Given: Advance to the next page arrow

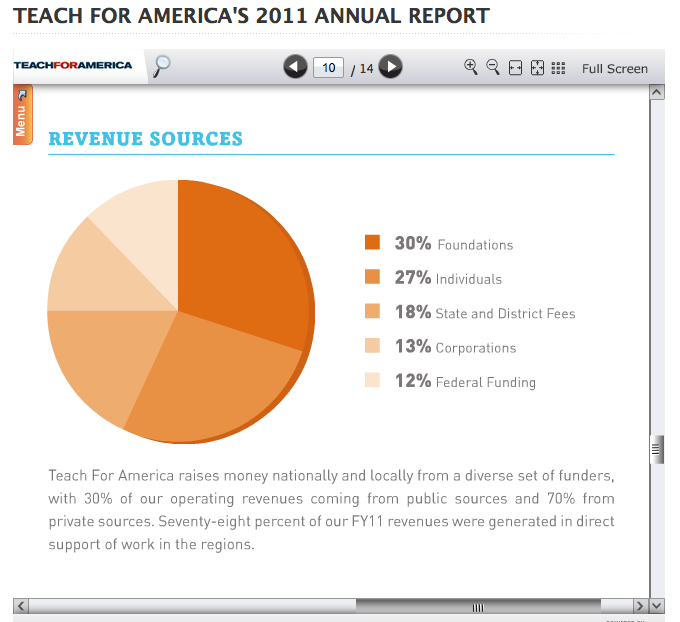Looking at the screenshot, I should (x=391, y=67).
